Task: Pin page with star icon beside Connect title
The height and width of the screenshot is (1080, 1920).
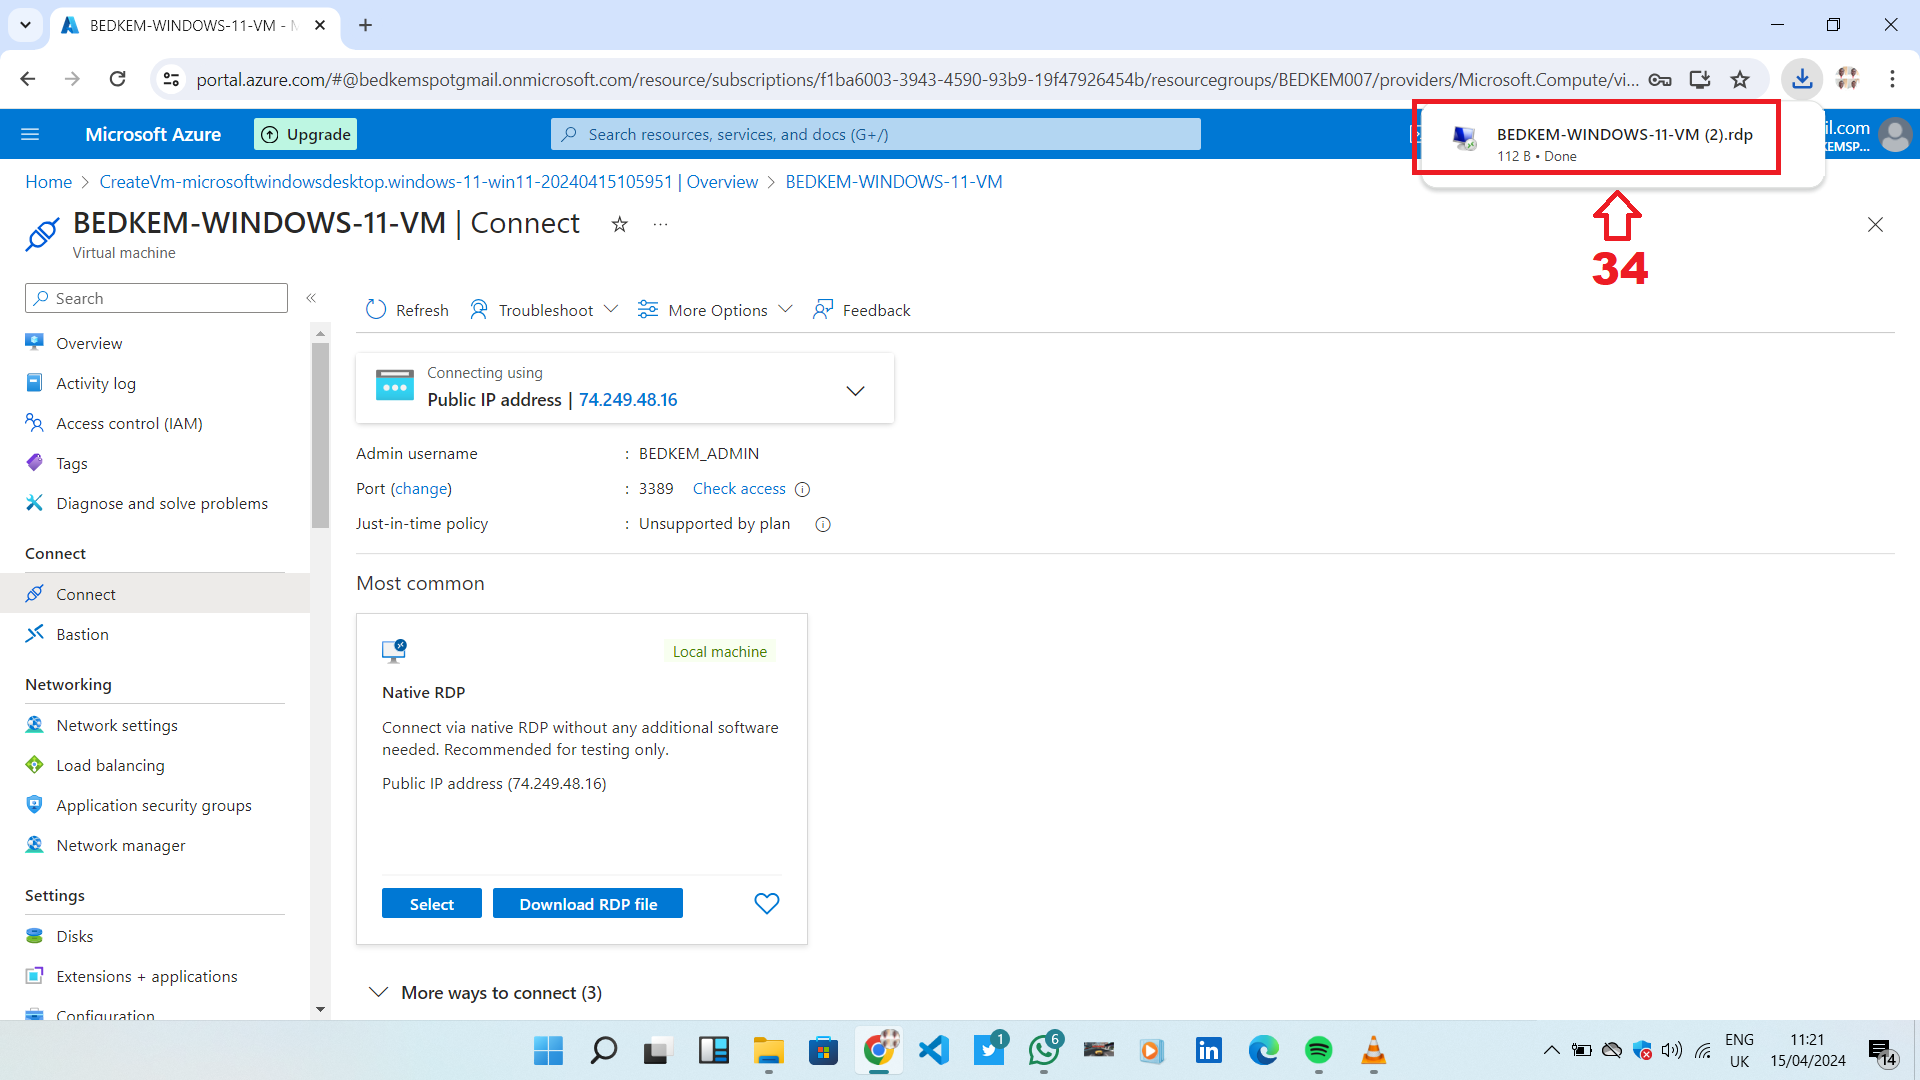Action: tap(620, 224)
